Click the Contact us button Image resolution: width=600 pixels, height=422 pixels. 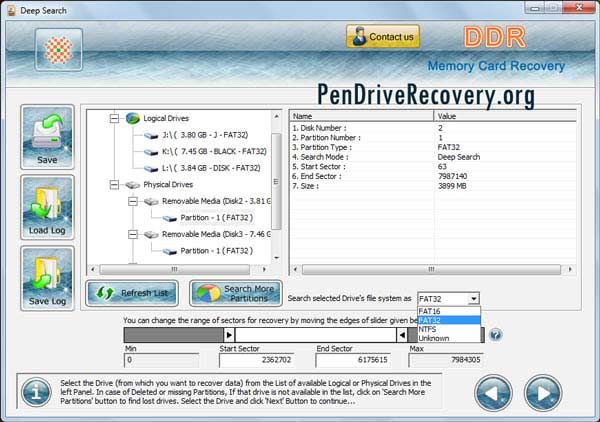pos(383,36)
